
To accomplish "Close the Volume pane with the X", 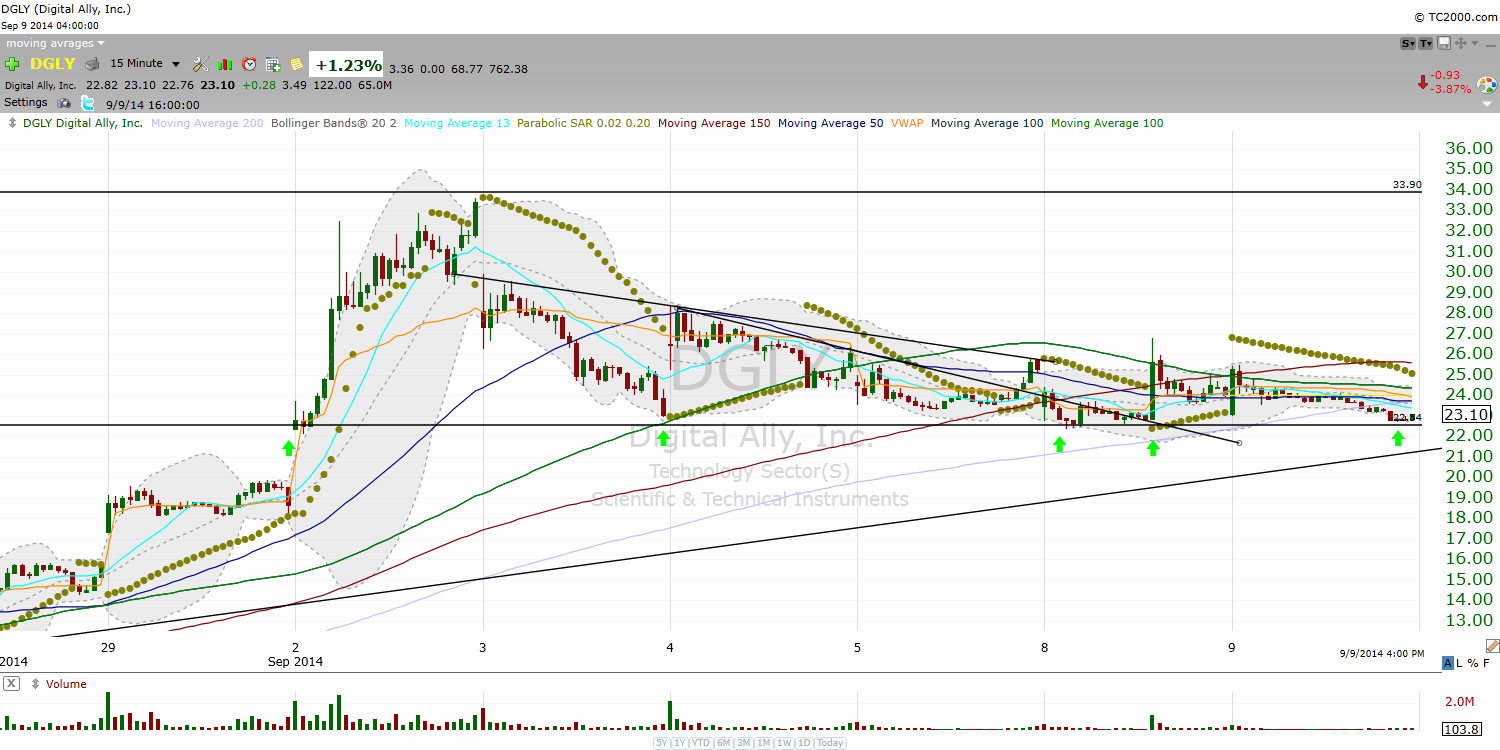I will pyautogui.click(x=11, y=684).
